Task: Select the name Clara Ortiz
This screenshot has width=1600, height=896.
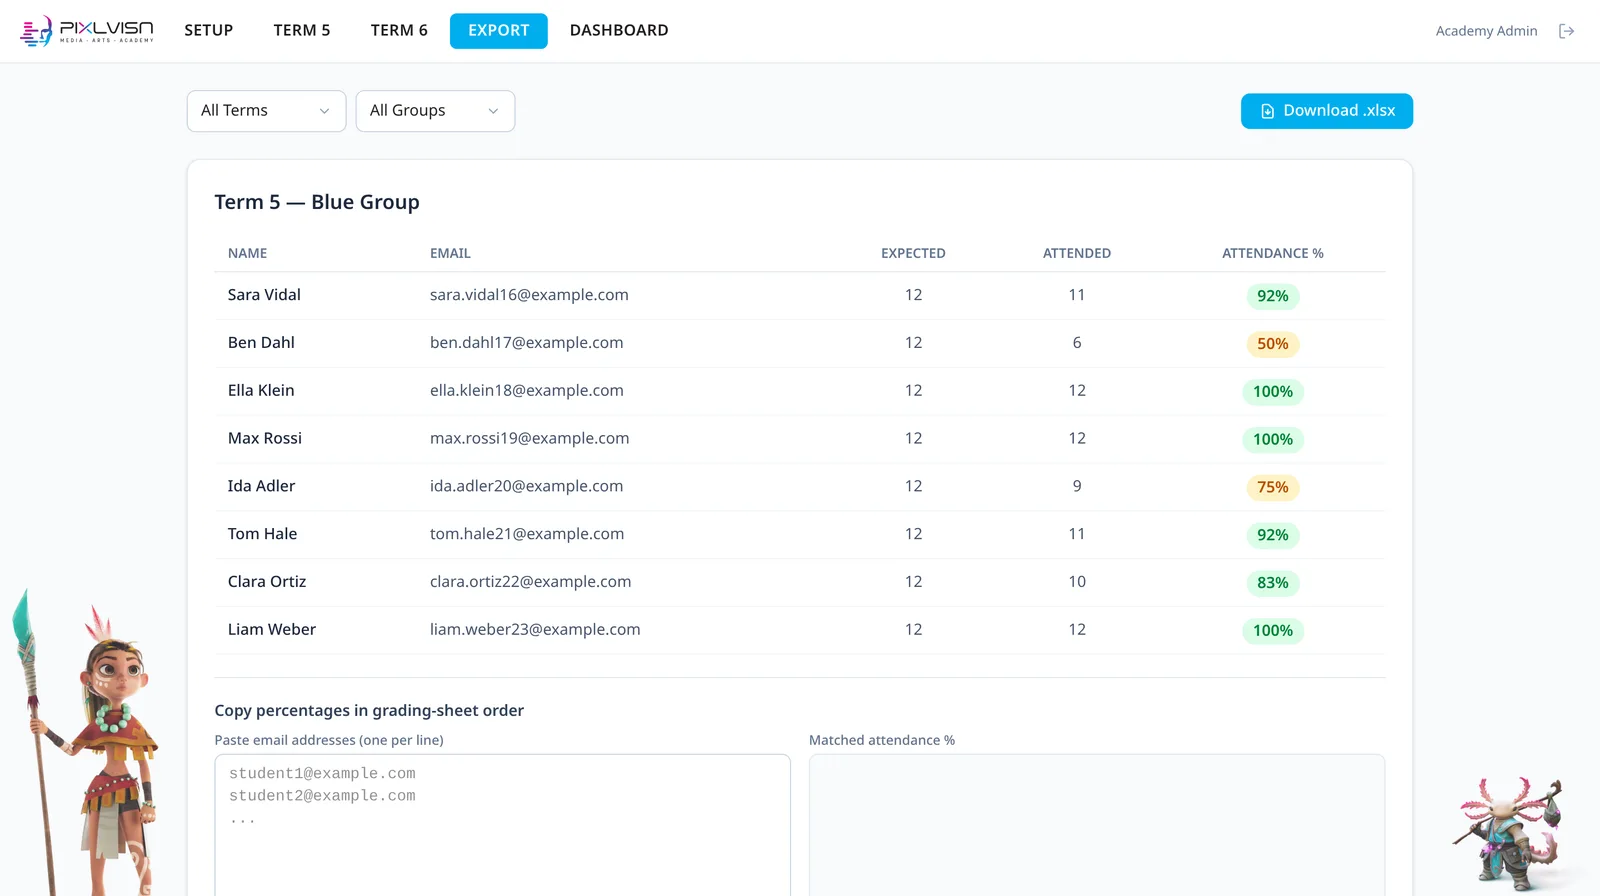Action: [x=267, y=582]
